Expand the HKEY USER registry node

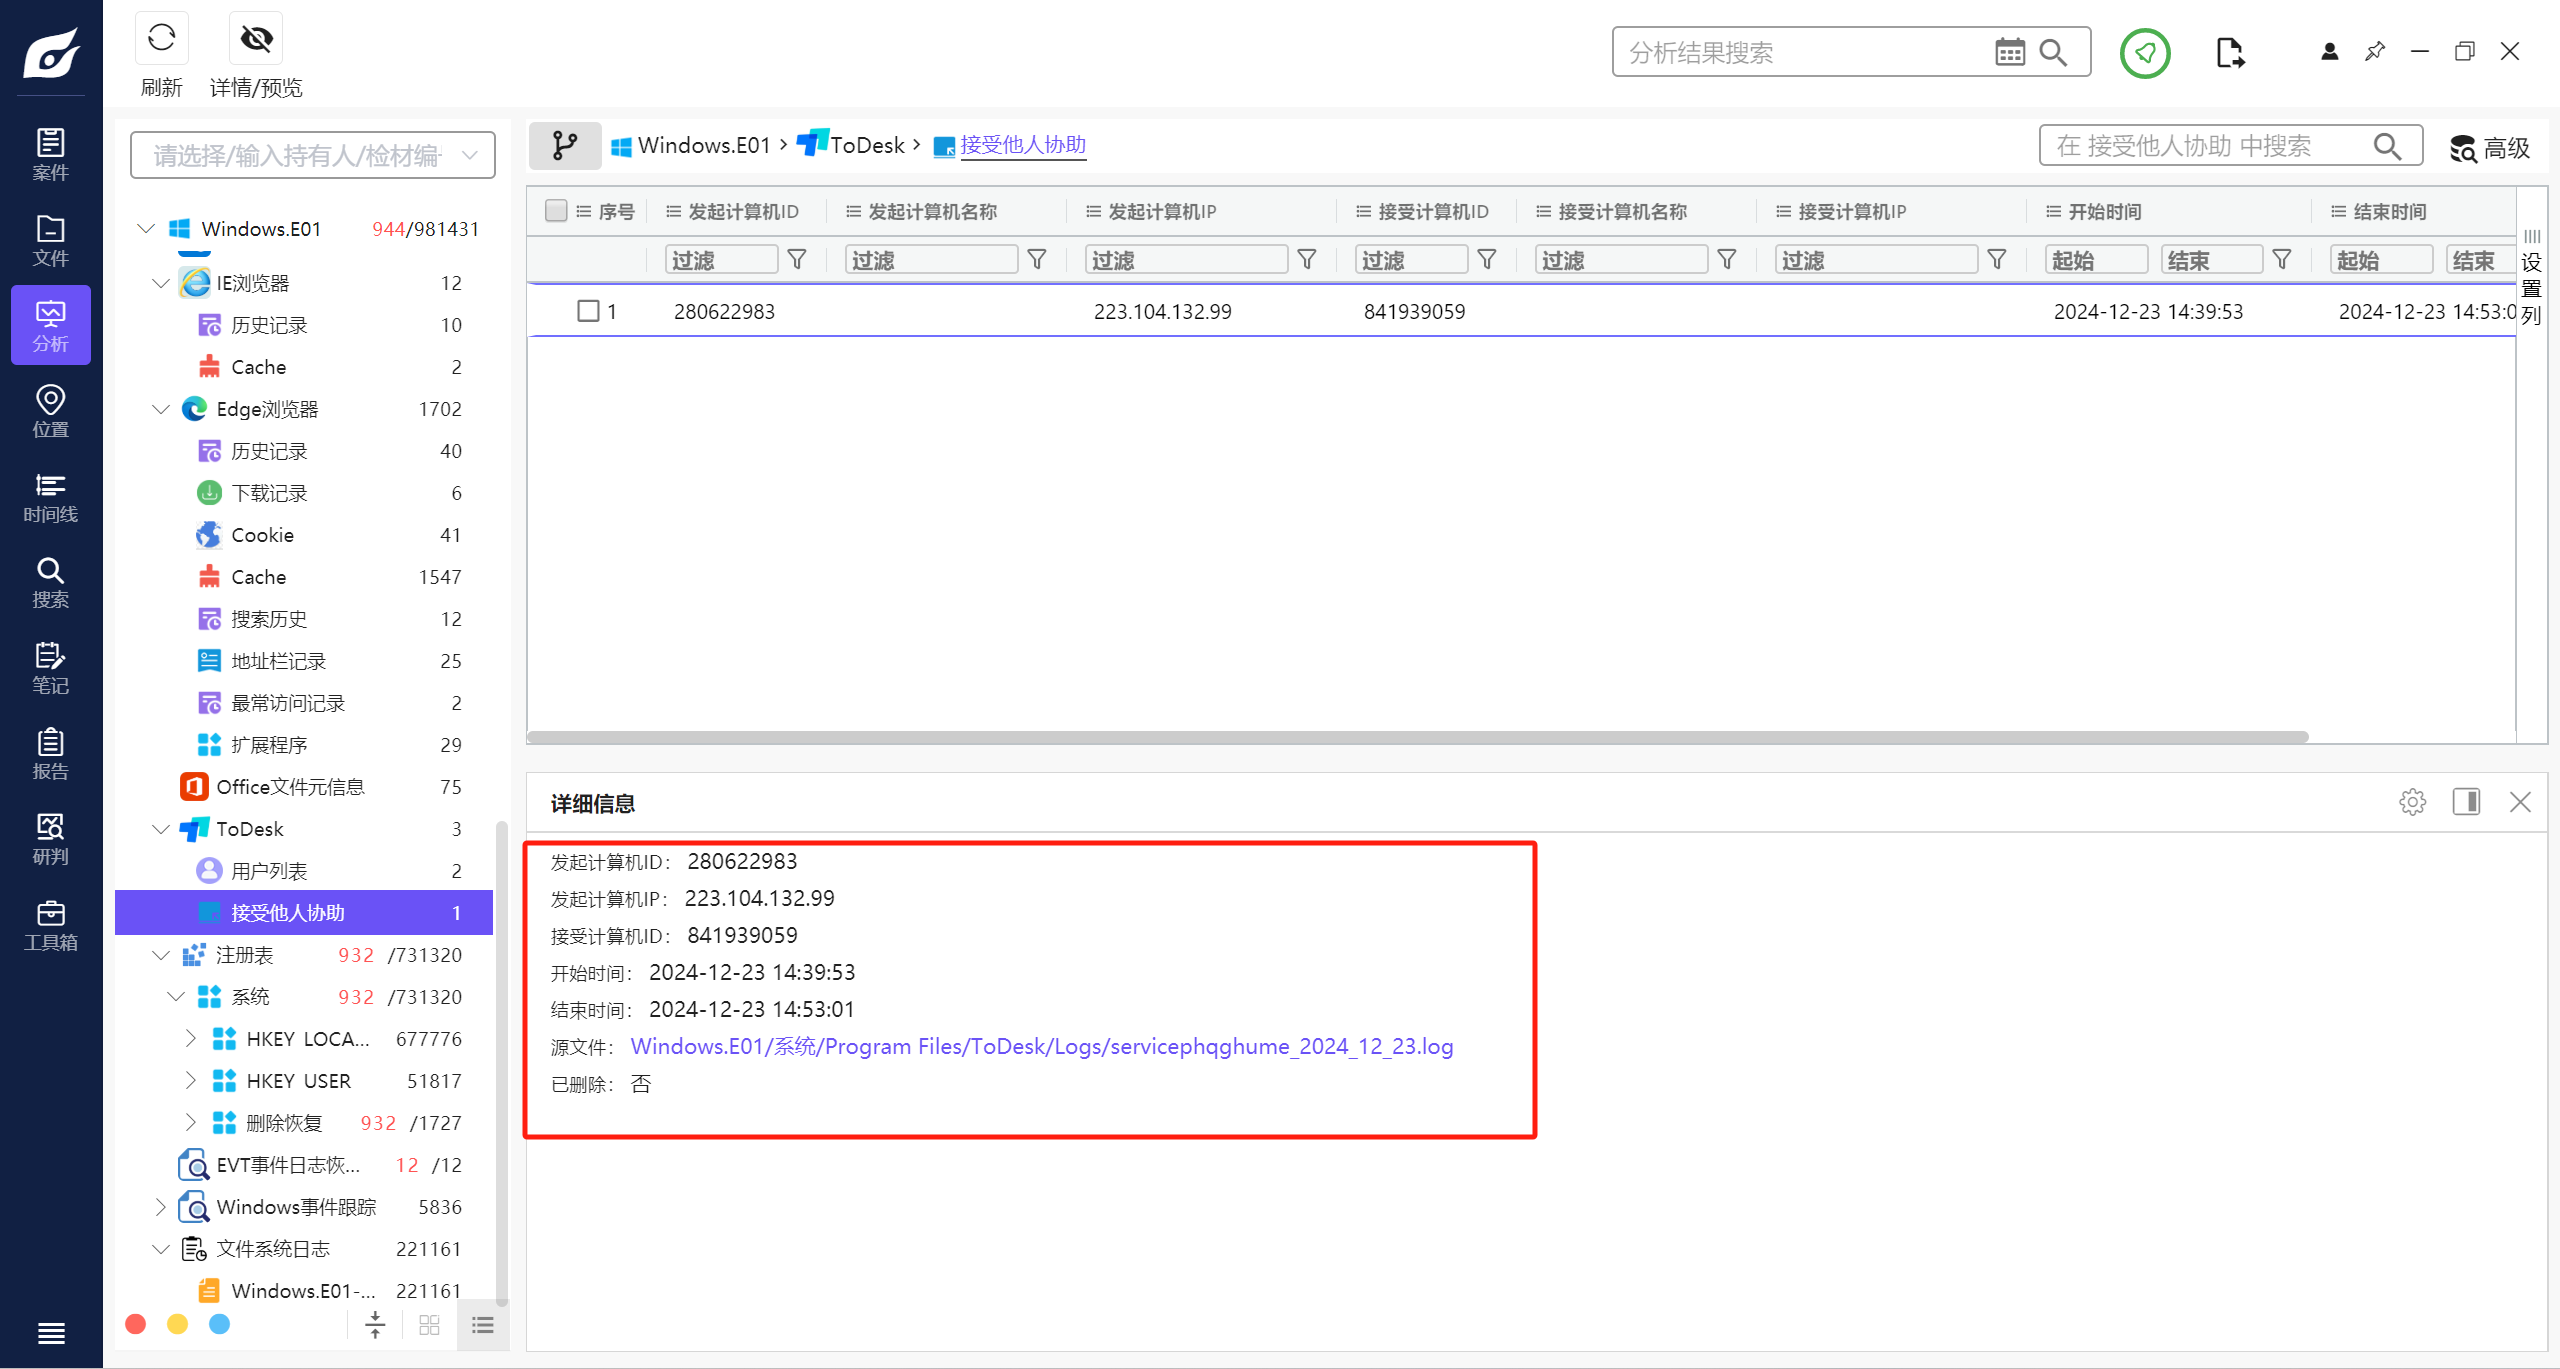190,1081
